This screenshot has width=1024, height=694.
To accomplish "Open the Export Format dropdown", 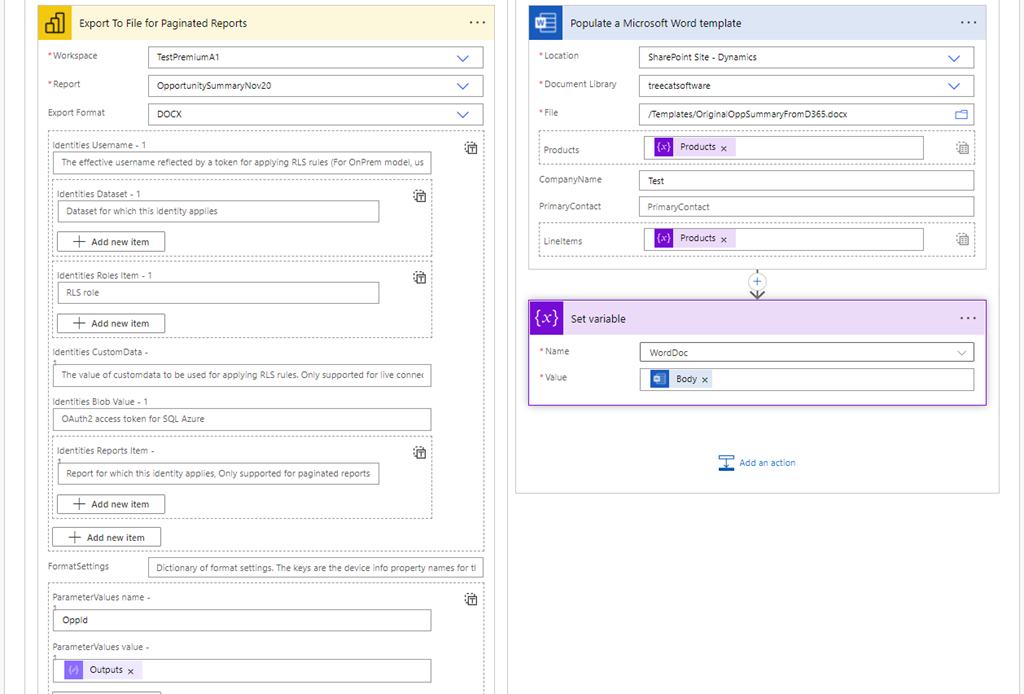I will click(x=463, y=114).
